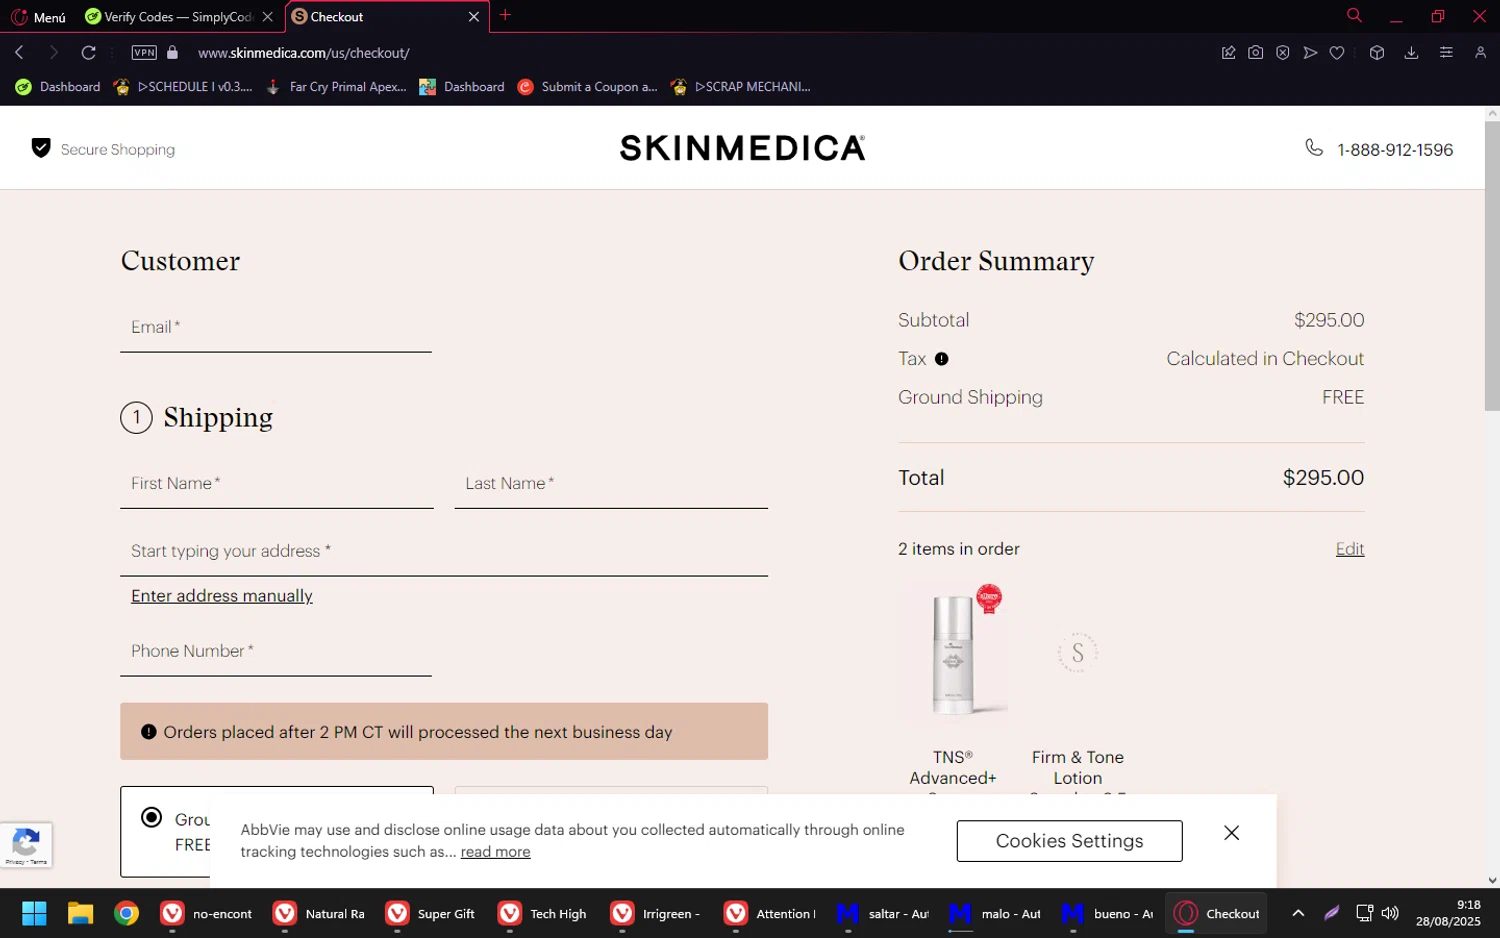Click the share page icon
Image resolution: width=1500 pixels, height=938 pixels.
tap(1228, 53)
